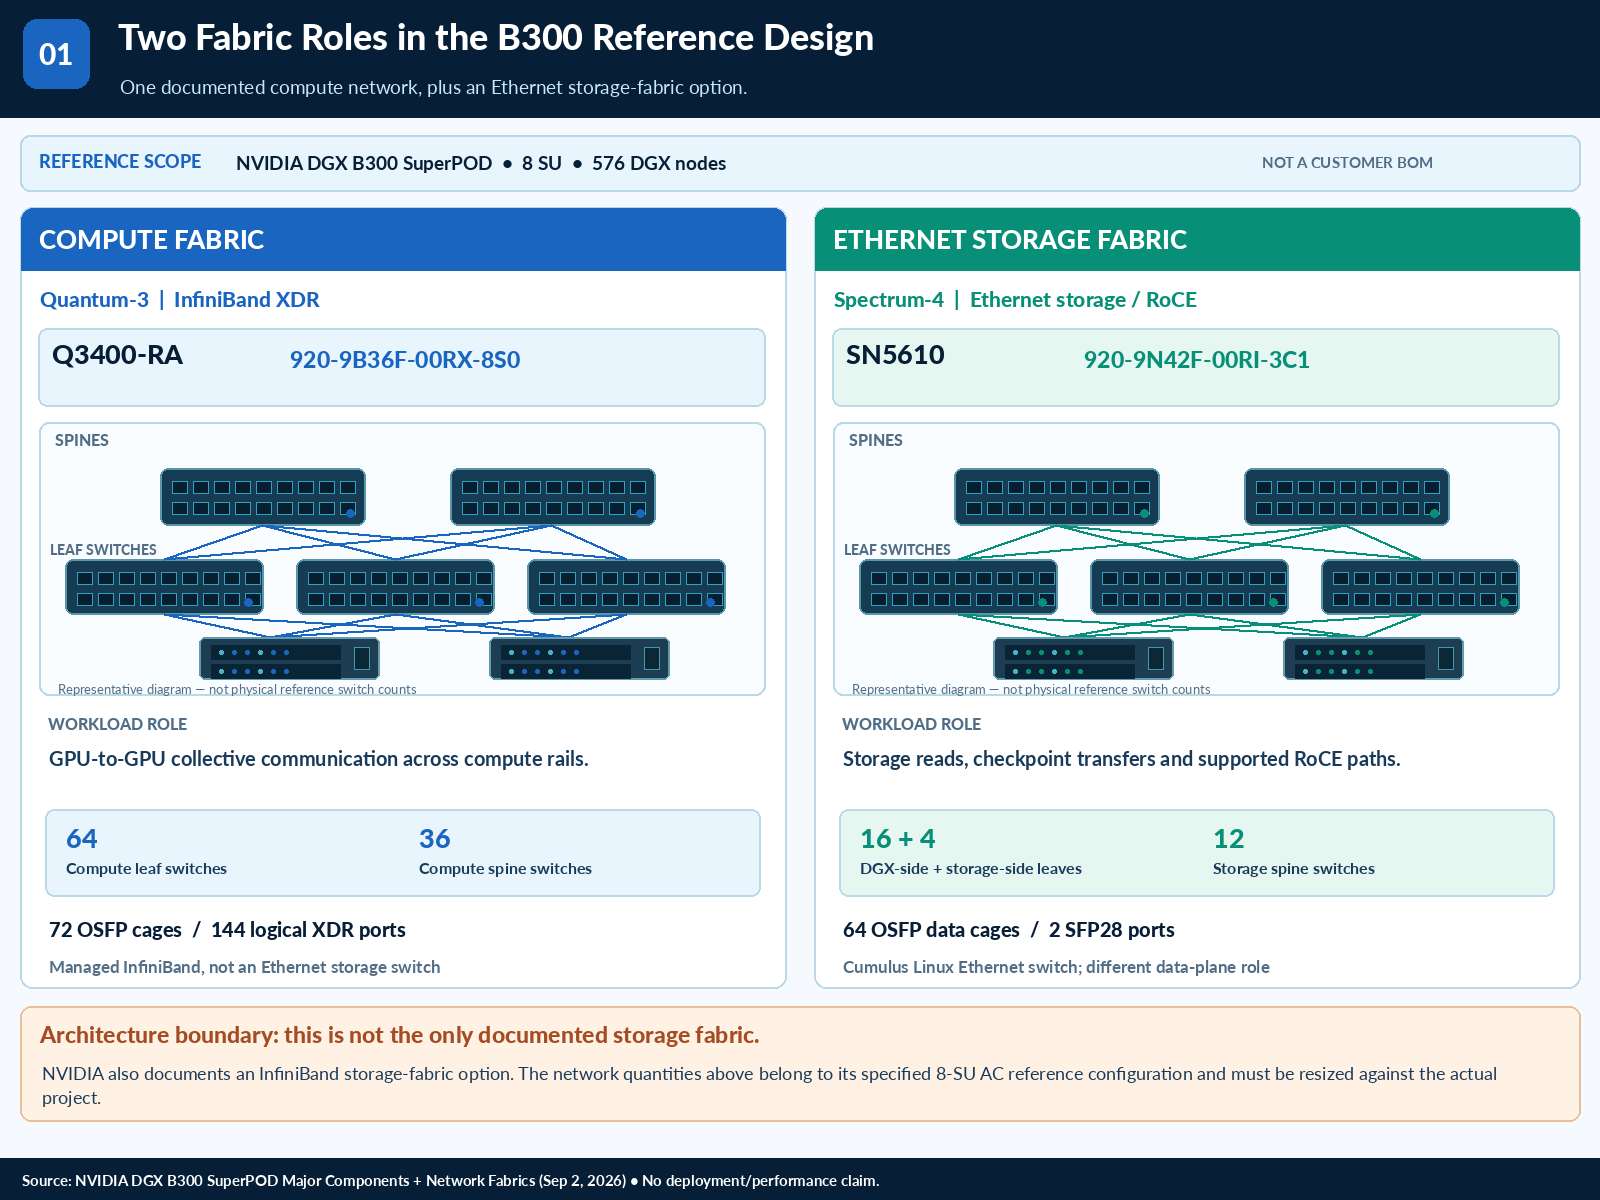Click the slide title about Two Fabric Roles

point(496,38)
